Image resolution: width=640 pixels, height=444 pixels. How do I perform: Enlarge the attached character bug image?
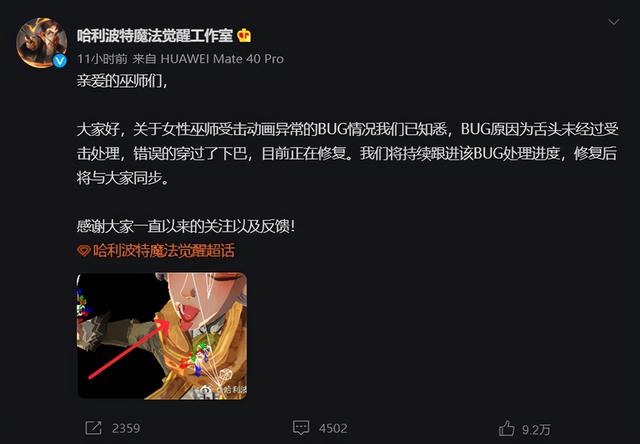point(162,336)
